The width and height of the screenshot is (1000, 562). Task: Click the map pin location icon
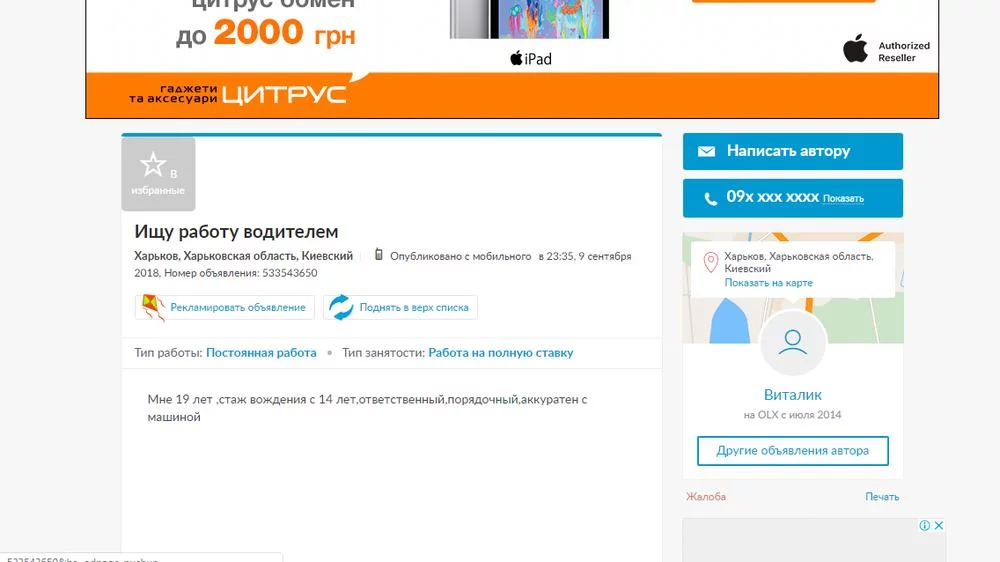coord(710,262)
